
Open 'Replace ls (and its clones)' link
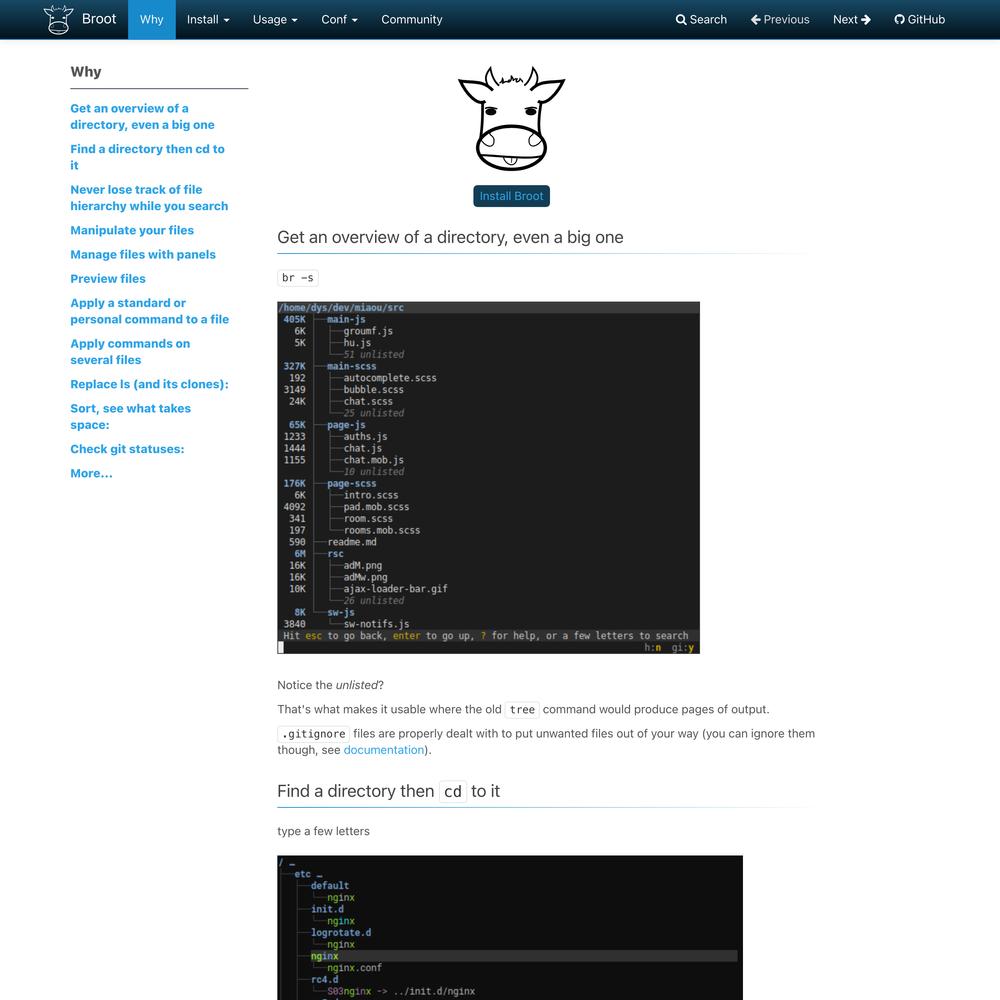coord(149,384)
